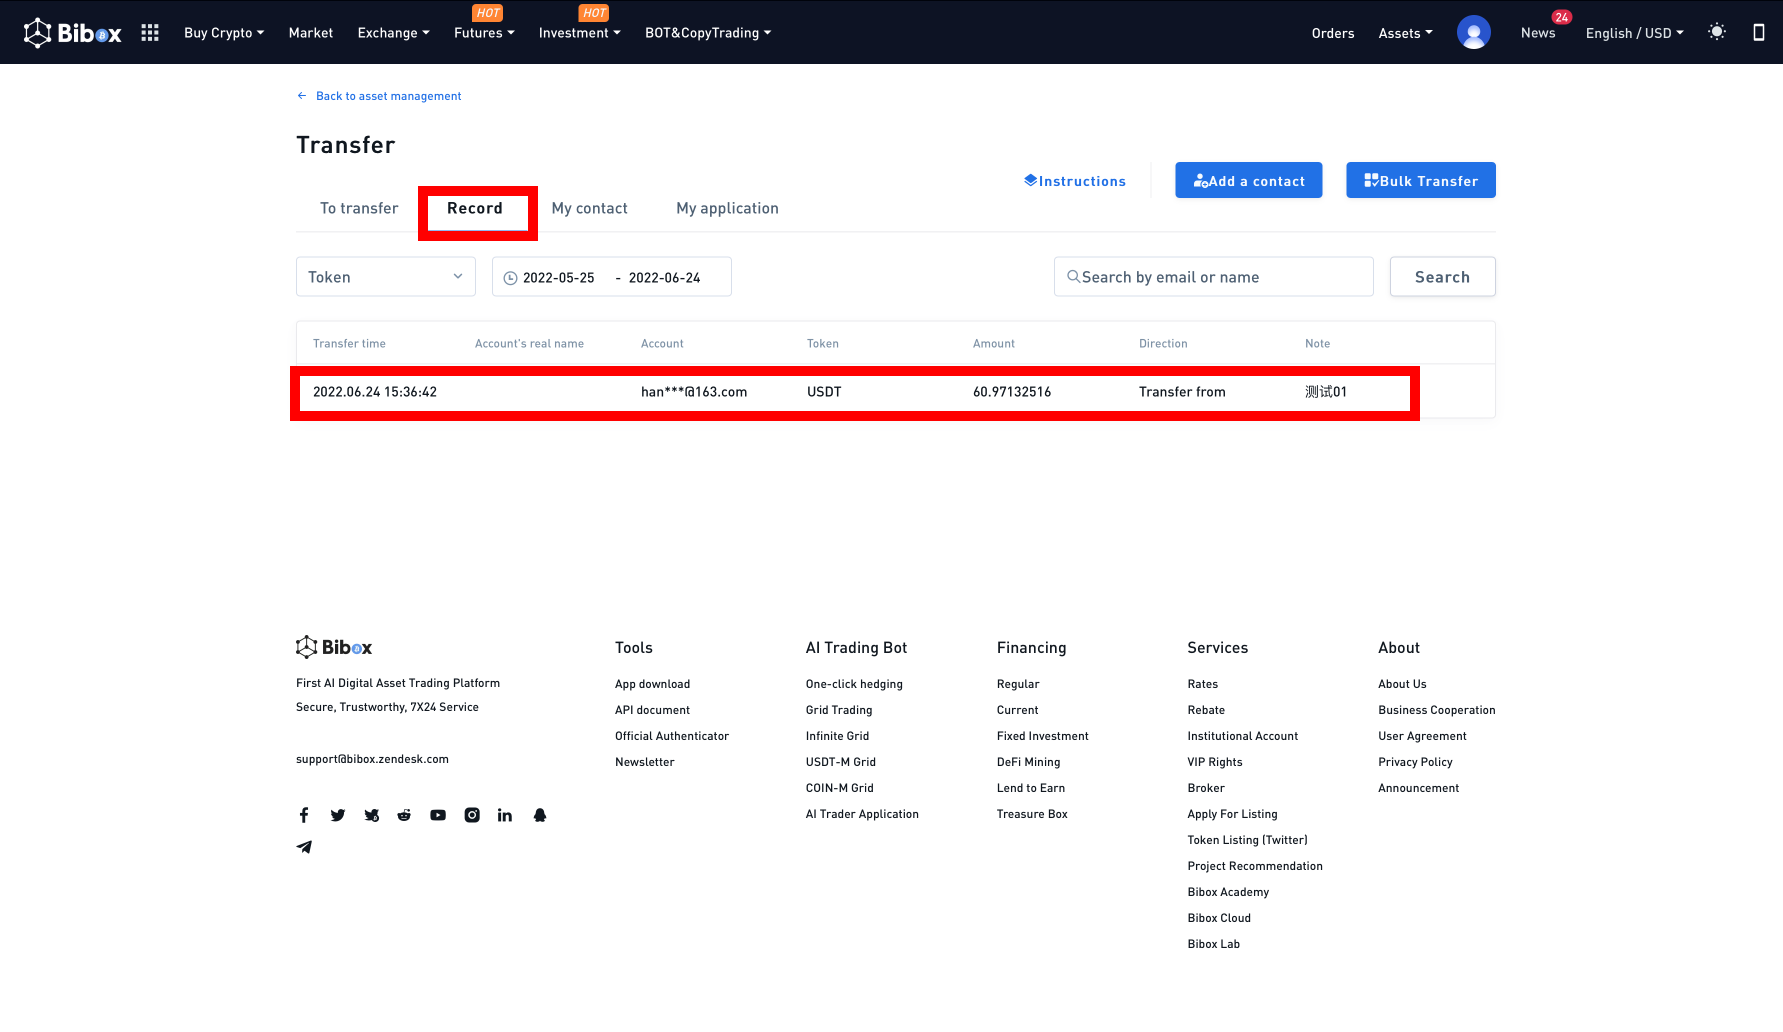Open the English / USD language dropdown
The height and width of the screenshot is (1032, 1783).
point(1634,33)
